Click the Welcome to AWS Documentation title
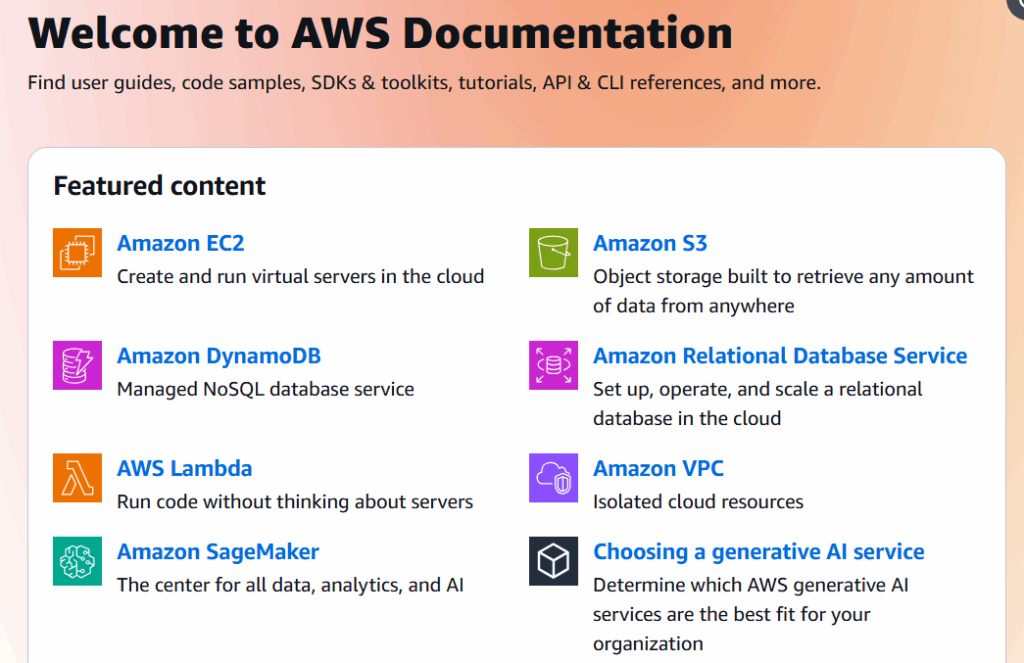This screenshot has height=663, width=1024. click(380, 33)
